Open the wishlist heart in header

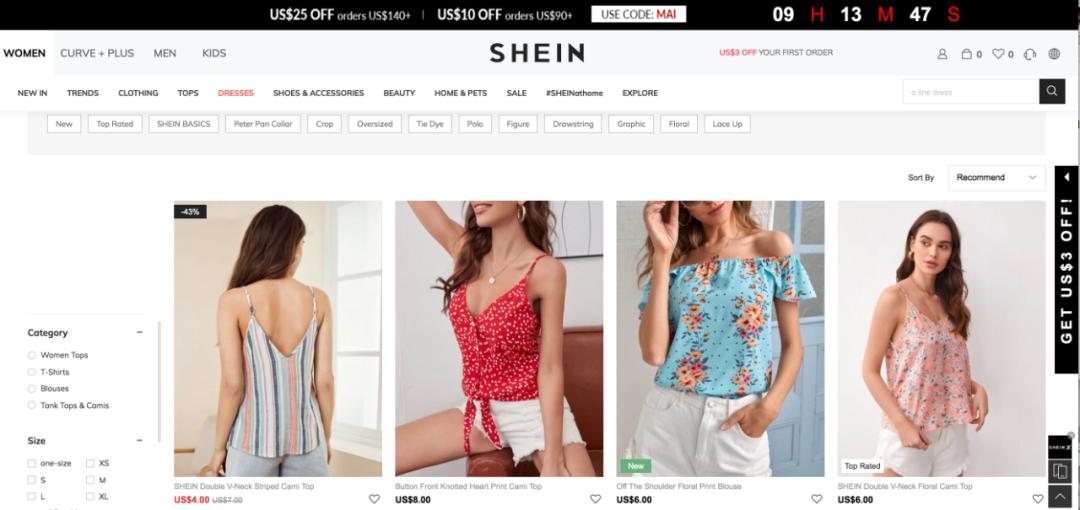click(998, 54)
